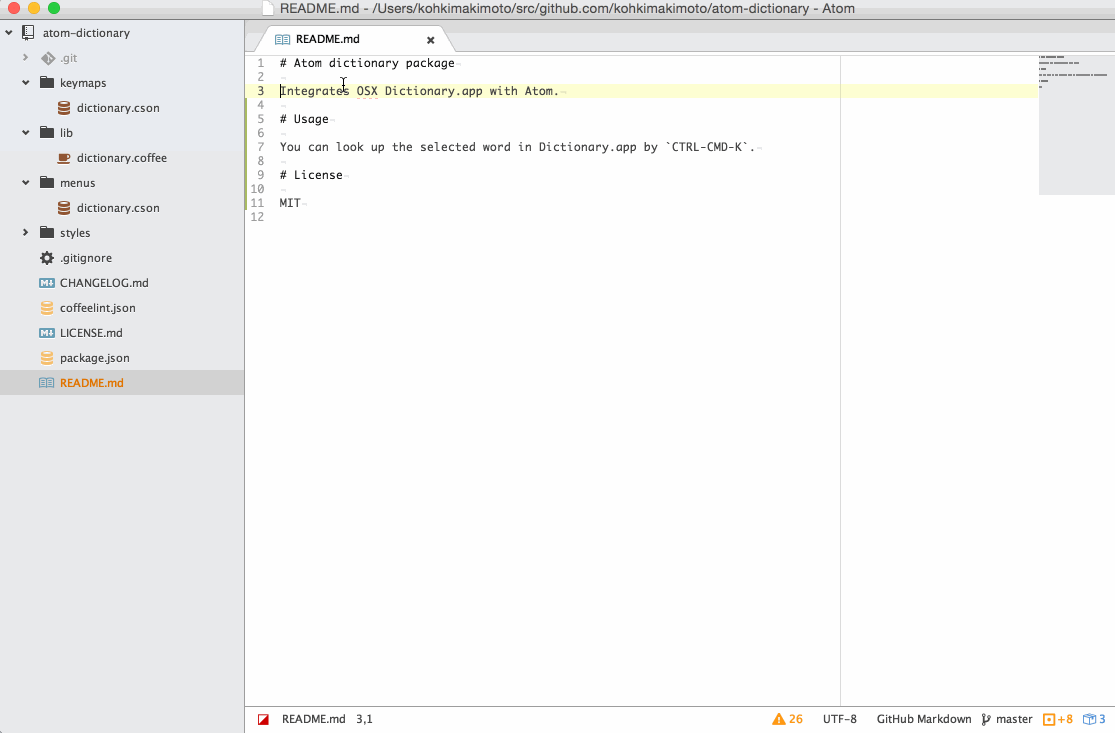
Task: Select the .git folder label
Action: coord(68,58)
